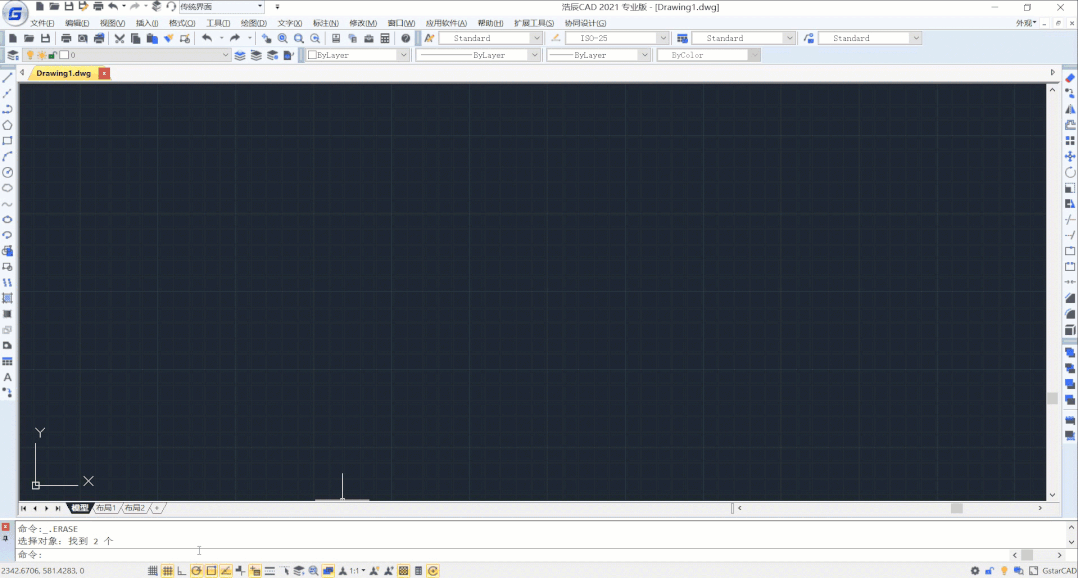
Task: Select the Rectangle draw tool
Action: point(8,141)
